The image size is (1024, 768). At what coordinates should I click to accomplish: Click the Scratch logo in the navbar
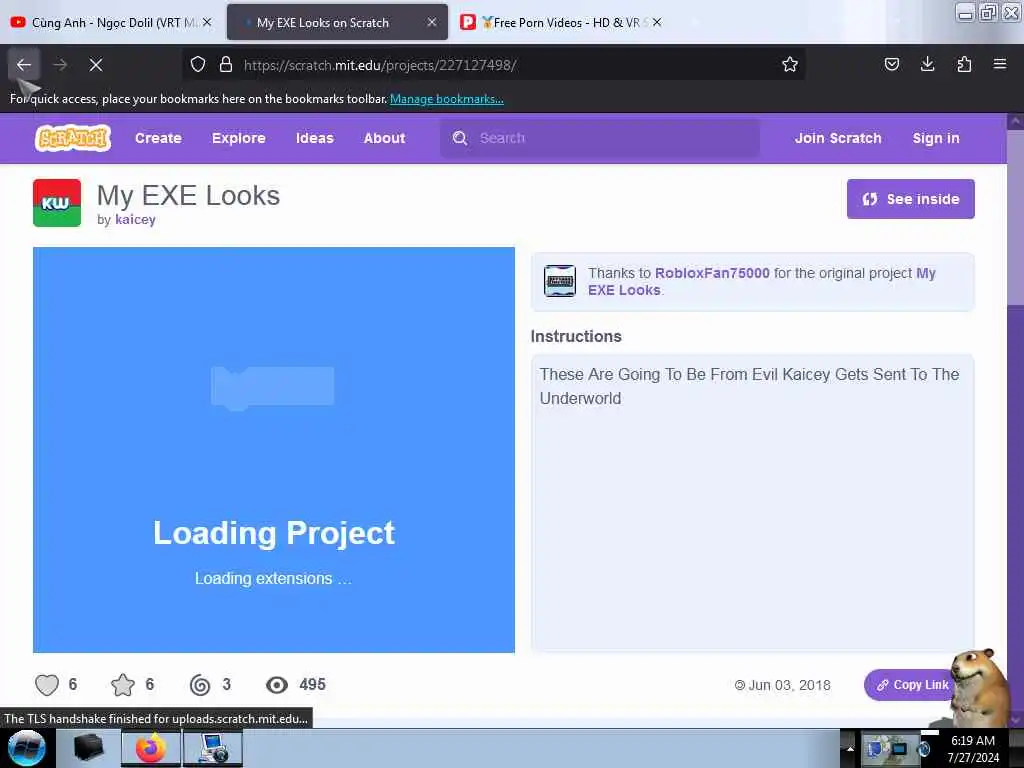(x=72, y=138)
